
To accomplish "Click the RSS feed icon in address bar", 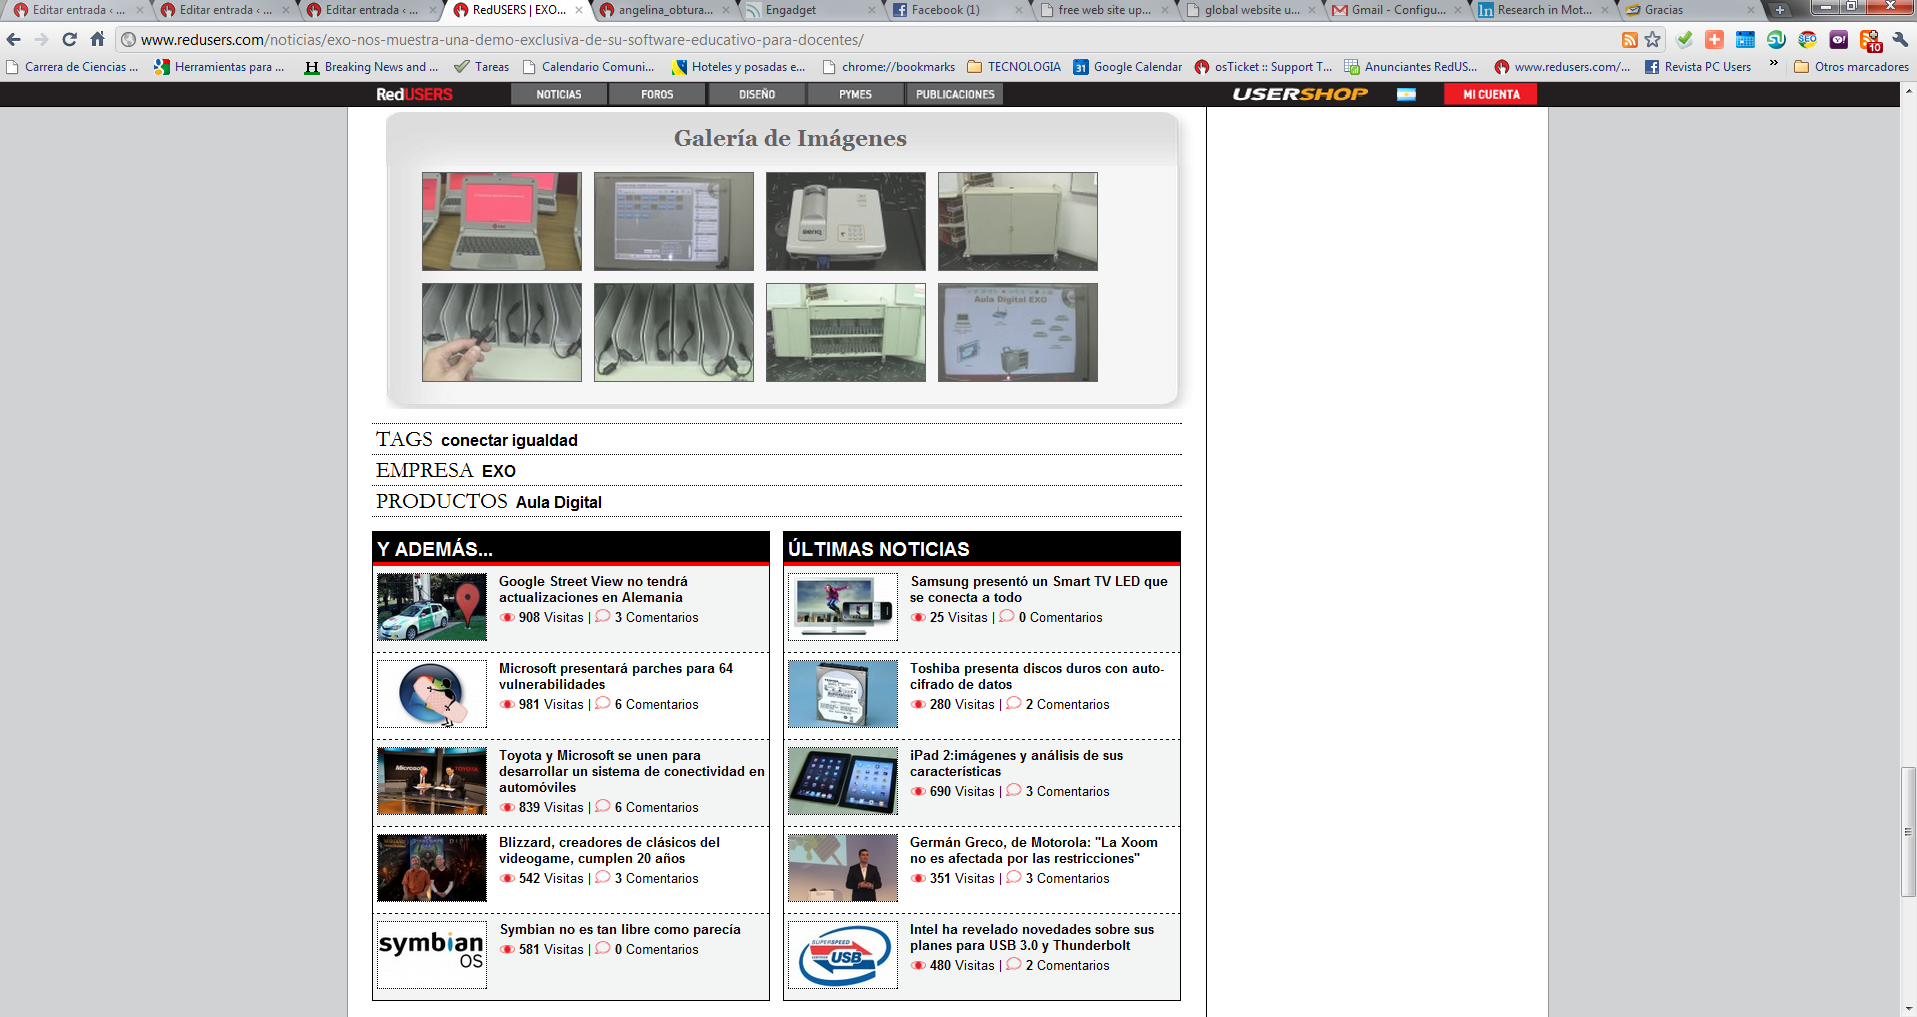I will [1630, 40].
